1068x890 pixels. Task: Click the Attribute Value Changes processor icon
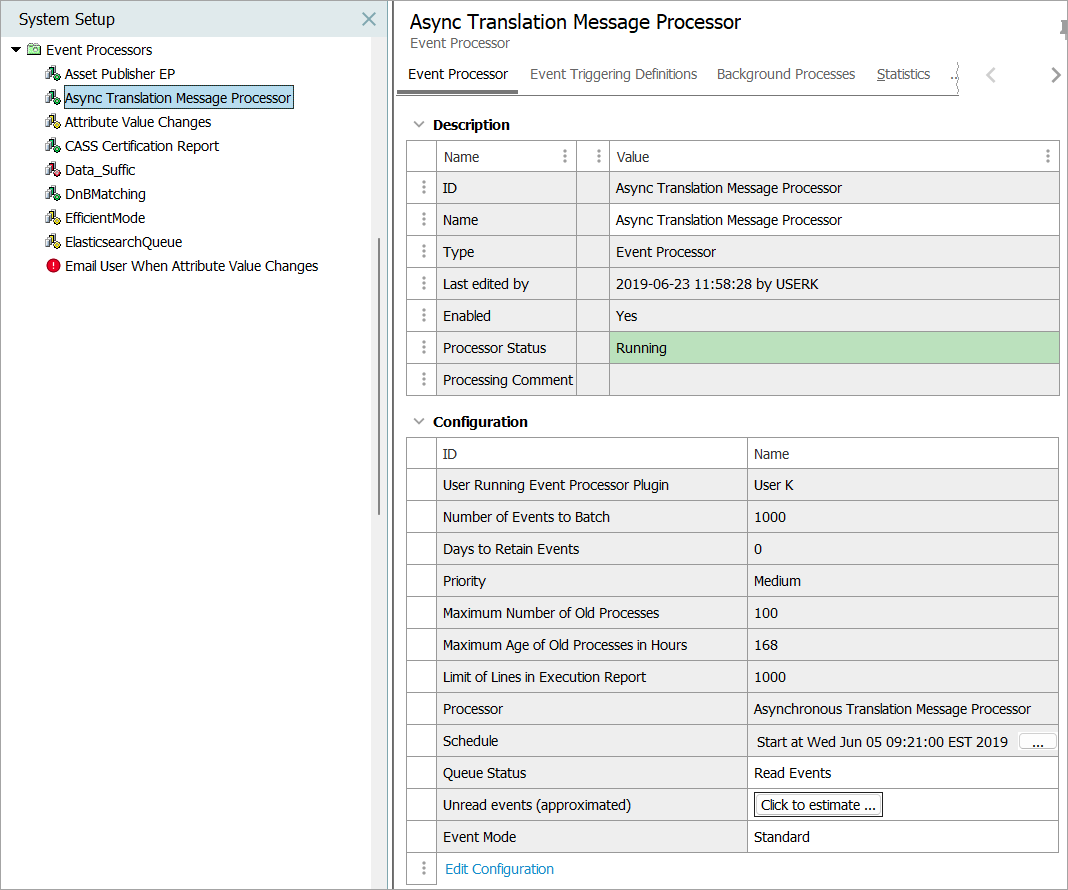click(x=53, y=122)
